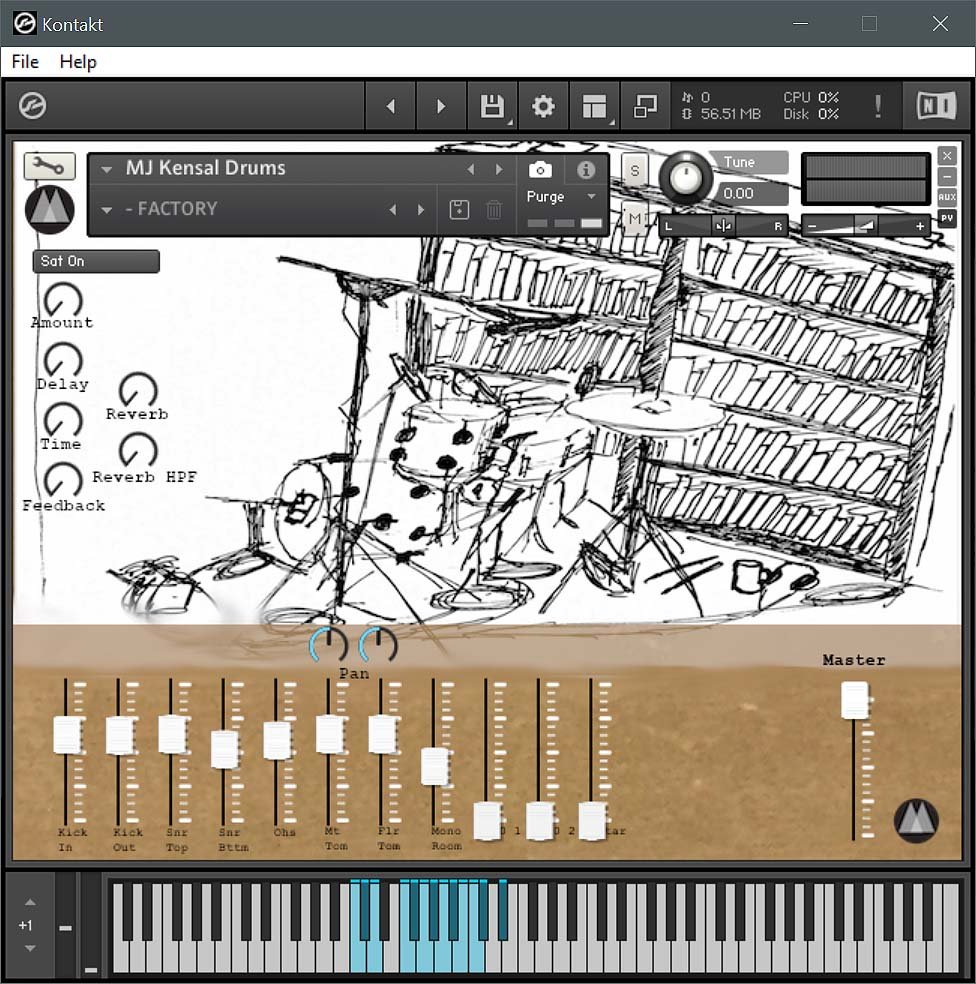This screenshot has width=976, height=984.
Task: Click the save disk icon in toolbar
Action: 492,106
